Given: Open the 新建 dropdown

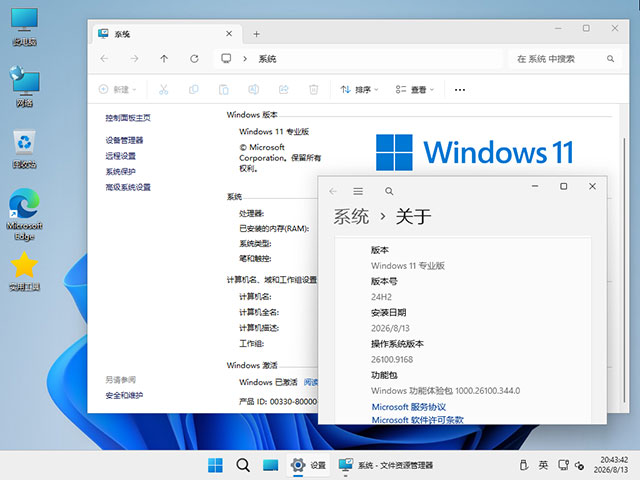Looking at the screenshot, I should coord(118,89).
